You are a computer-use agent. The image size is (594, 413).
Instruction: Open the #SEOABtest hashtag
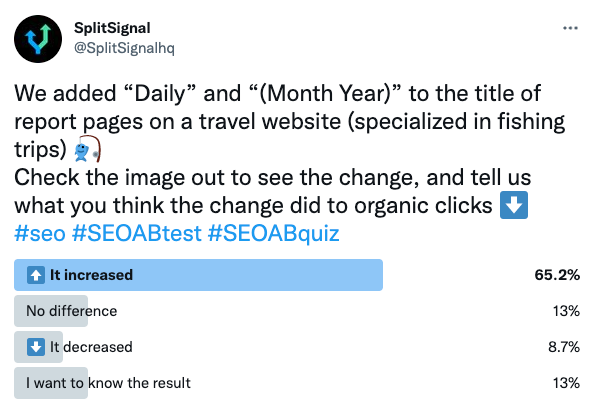pos(136,233)
